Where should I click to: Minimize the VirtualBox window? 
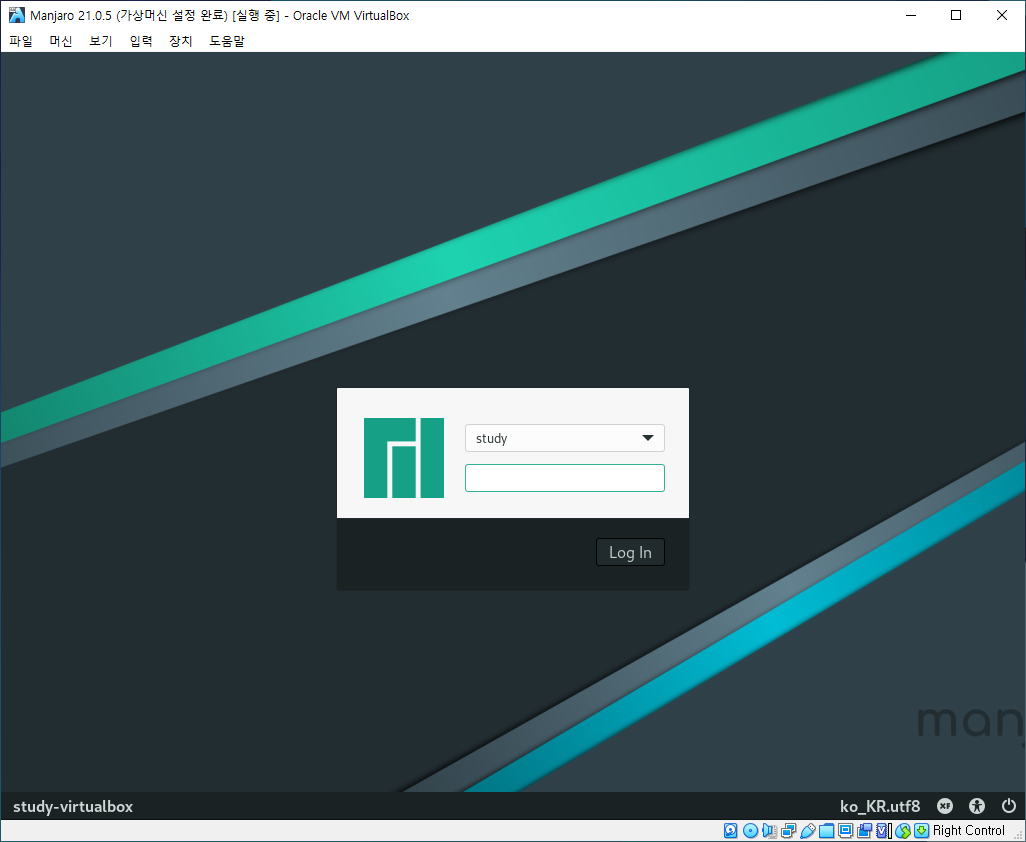(x=910, y=15)
